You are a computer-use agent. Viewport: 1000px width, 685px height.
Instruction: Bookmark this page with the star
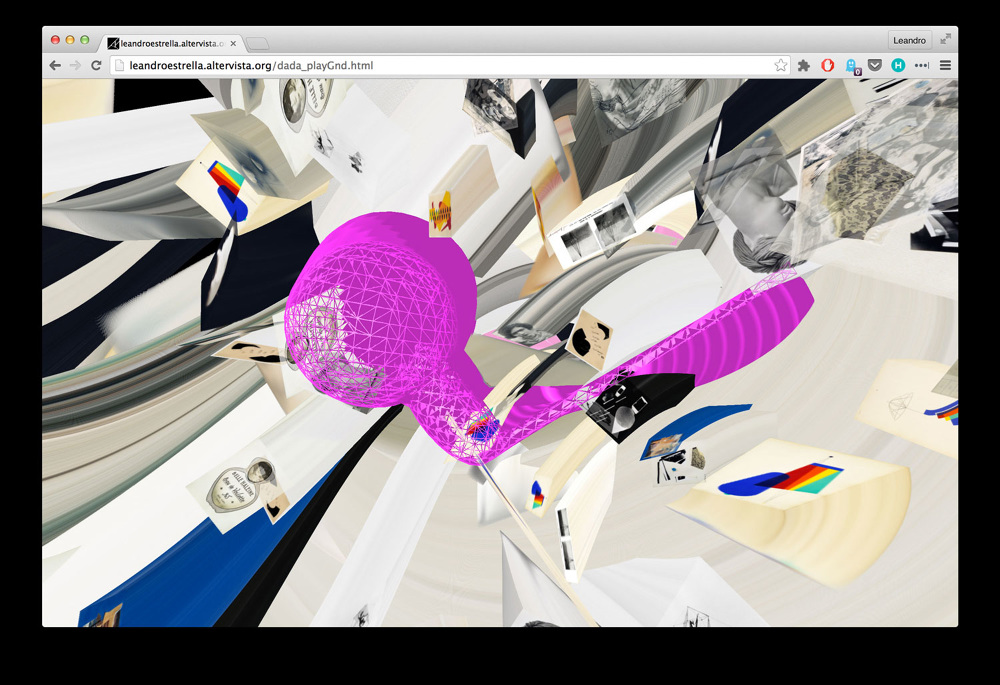pos(780,65)
